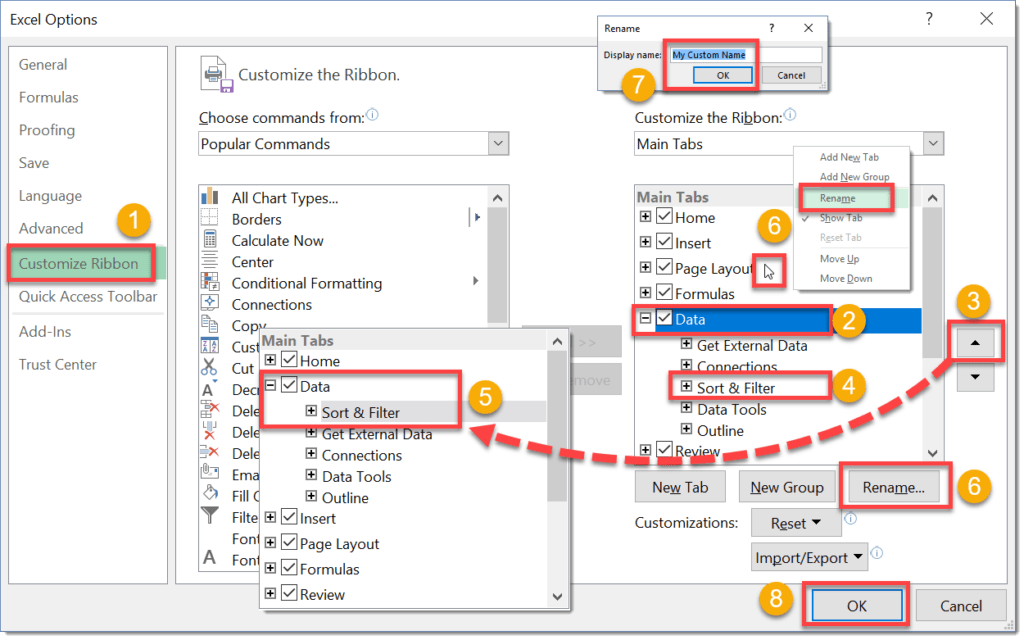Expand the Sort & Filter group in right list
1024x640 pixels.
click(x=686, y=386)
